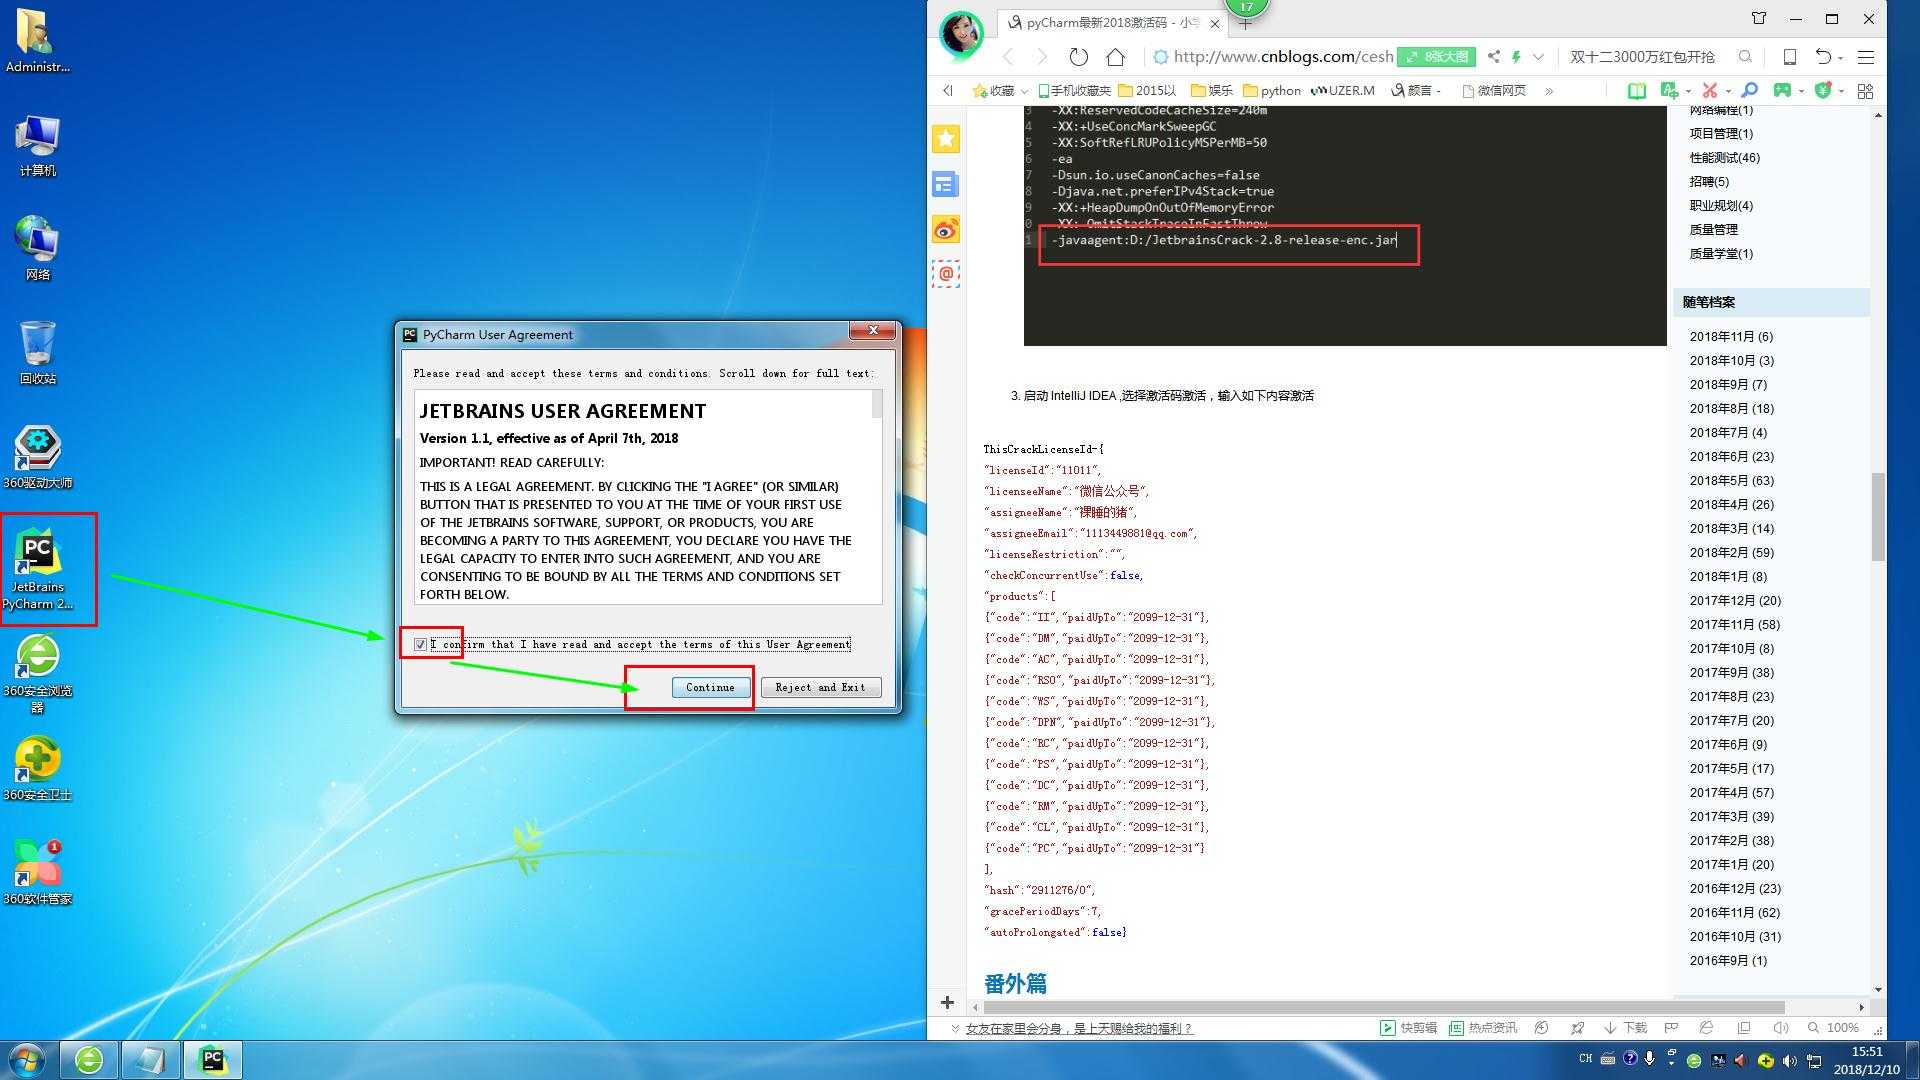The height and width of the screenshot is (1080, 1920).
Task: Open dropdown beside game controller icon
Action: [1801, 91]
